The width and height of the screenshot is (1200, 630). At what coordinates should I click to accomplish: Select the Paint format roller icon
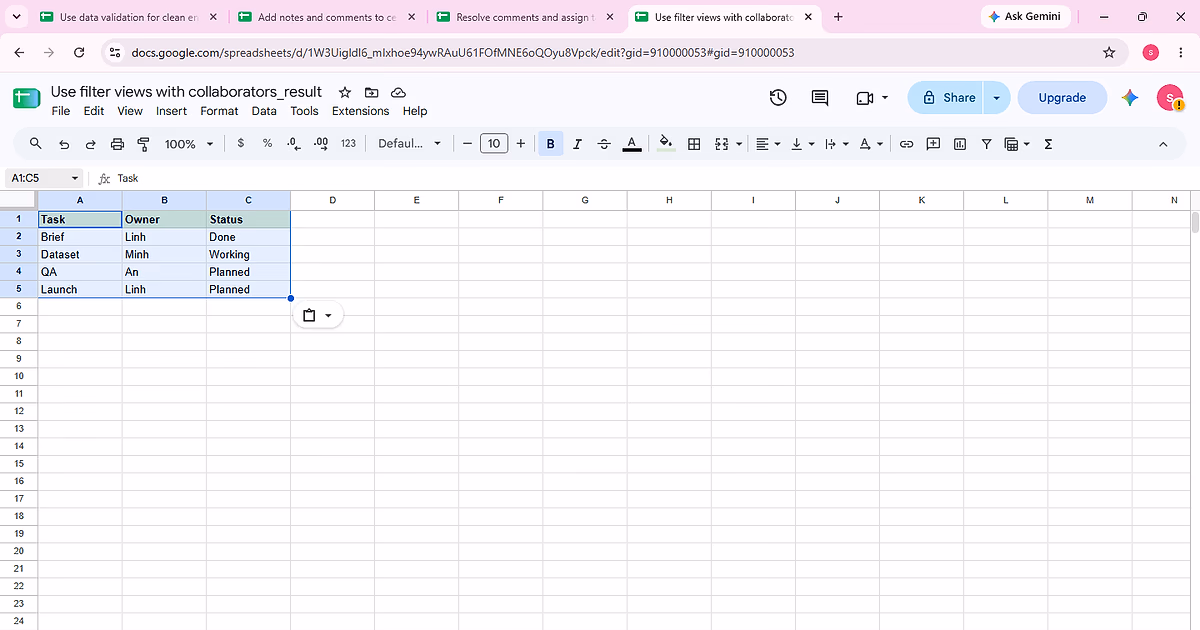[x=143, y=144]
